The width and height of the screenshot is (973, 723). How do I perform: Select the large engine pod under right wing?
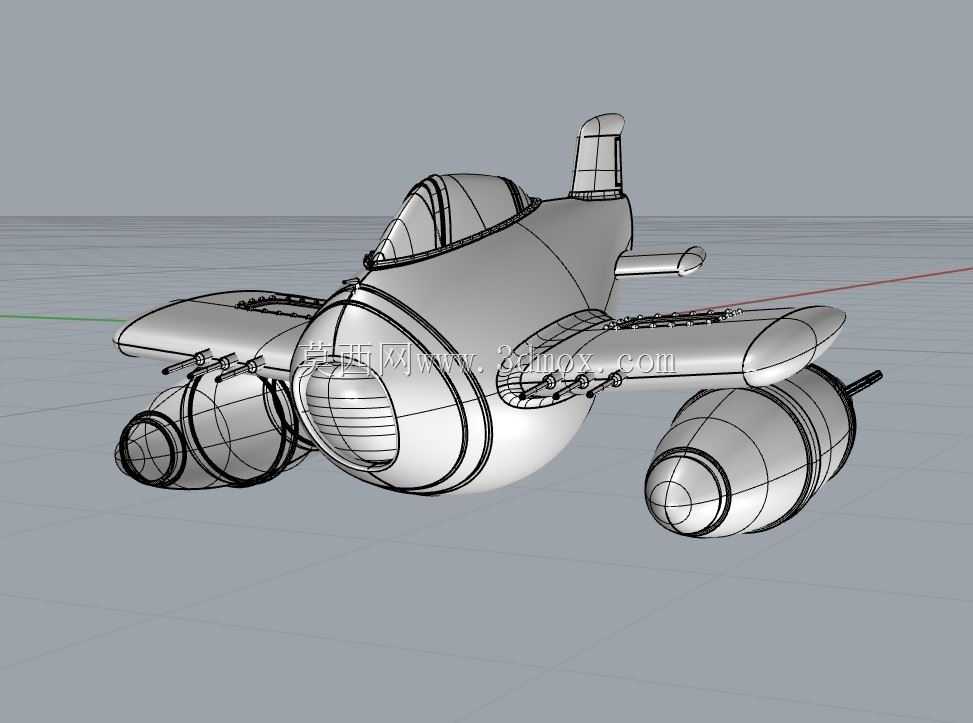[x=751, y=453]
